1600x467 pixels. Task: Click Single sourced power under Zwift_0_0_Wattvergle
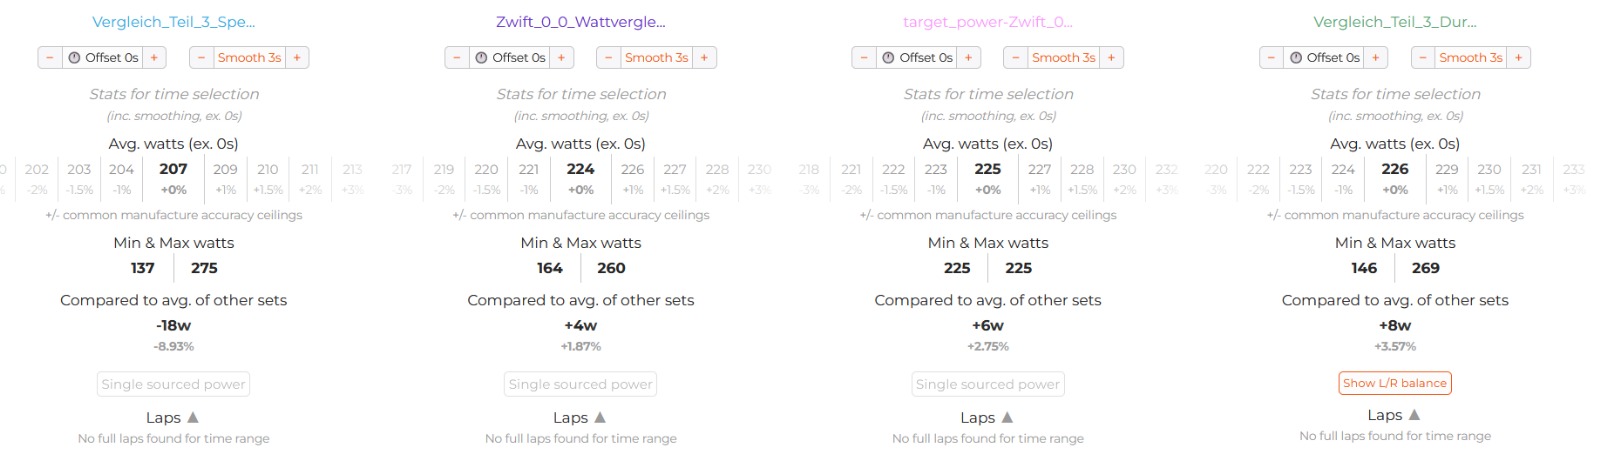[x=580, y=384]
